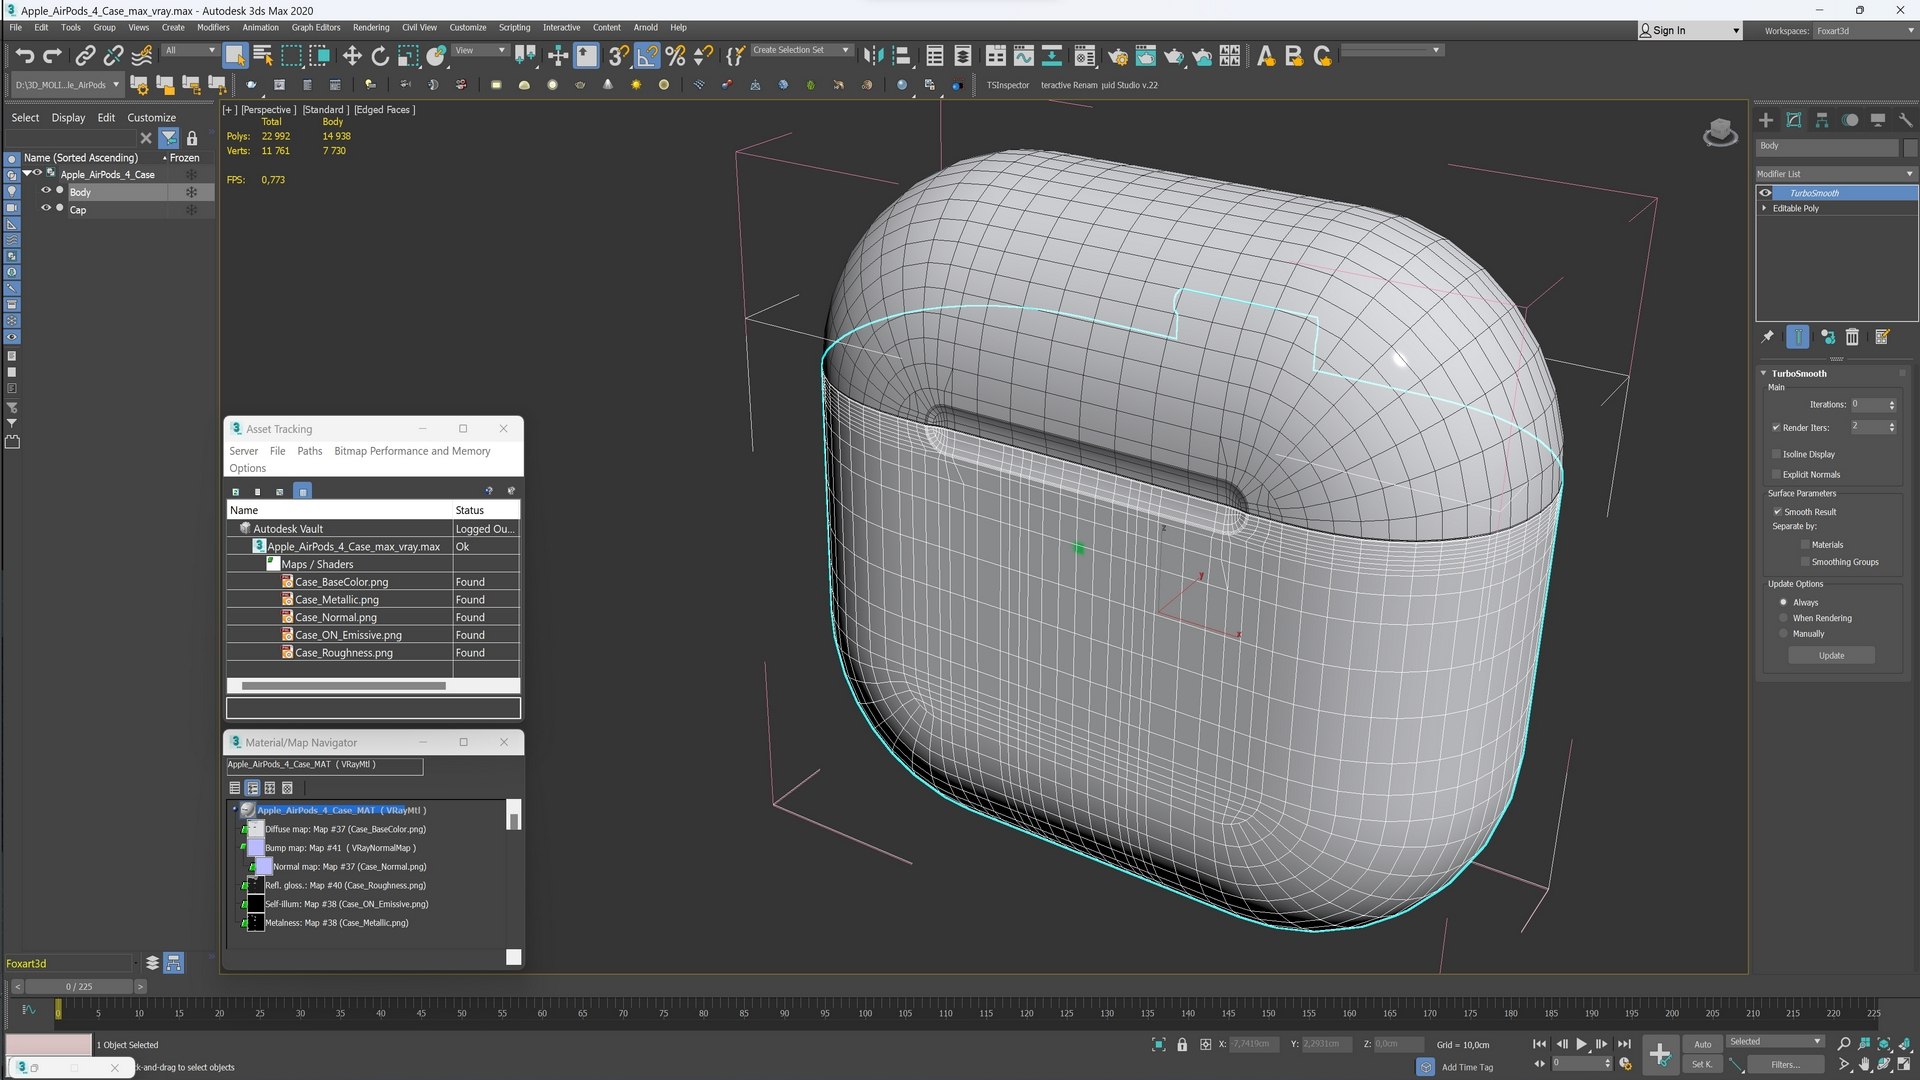Image resolution: width=1920 pixels, height=1080 pixels.
Task: Open the Create tab plus icon
Action: click(x=1766, y=120)
